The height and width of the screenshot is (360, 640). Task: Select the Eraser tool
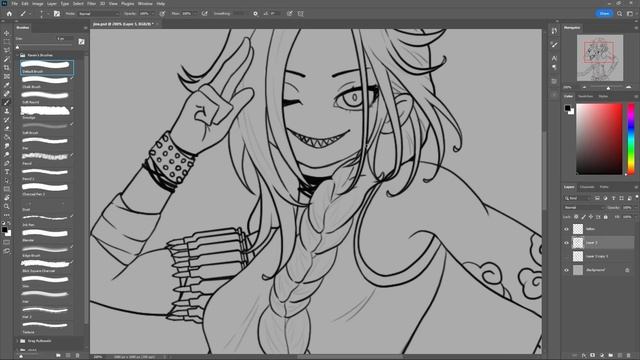7,129
